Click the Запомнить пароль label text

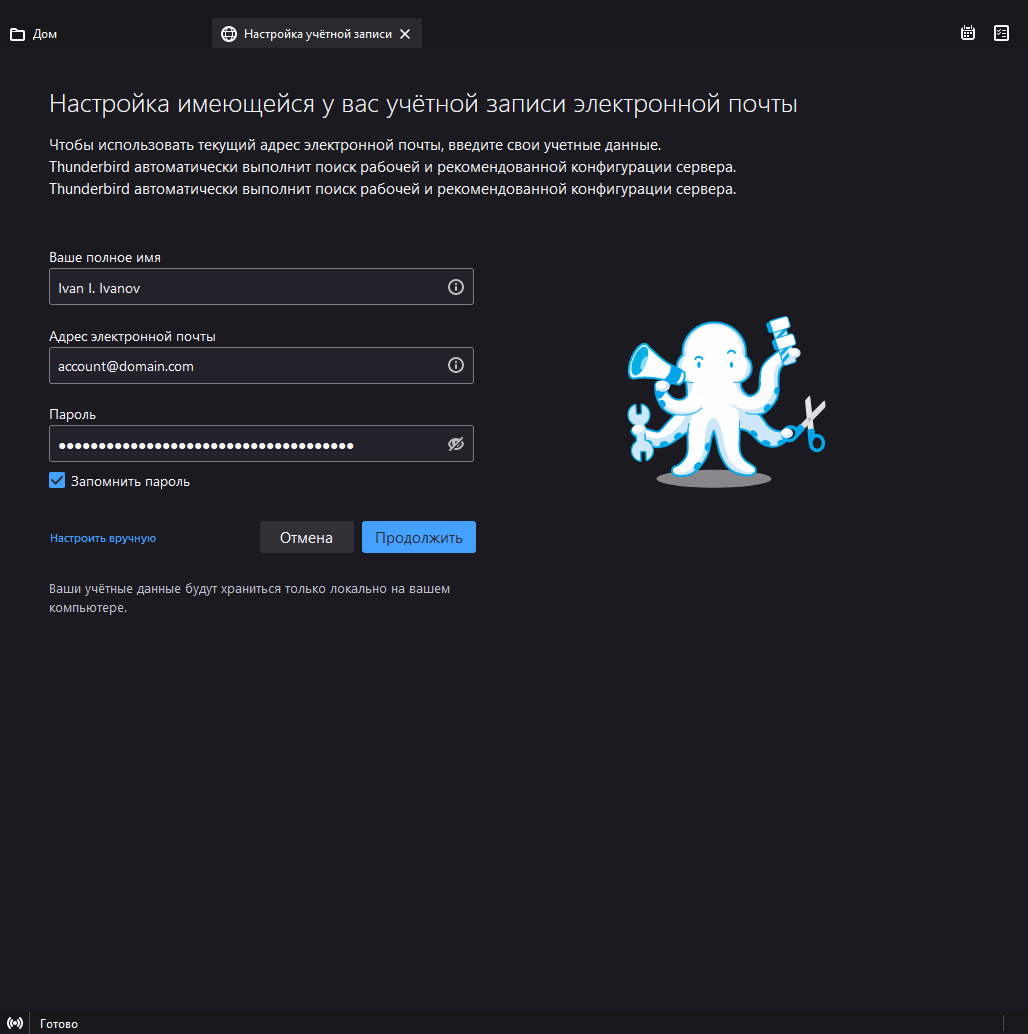click(x=130, y=482)
